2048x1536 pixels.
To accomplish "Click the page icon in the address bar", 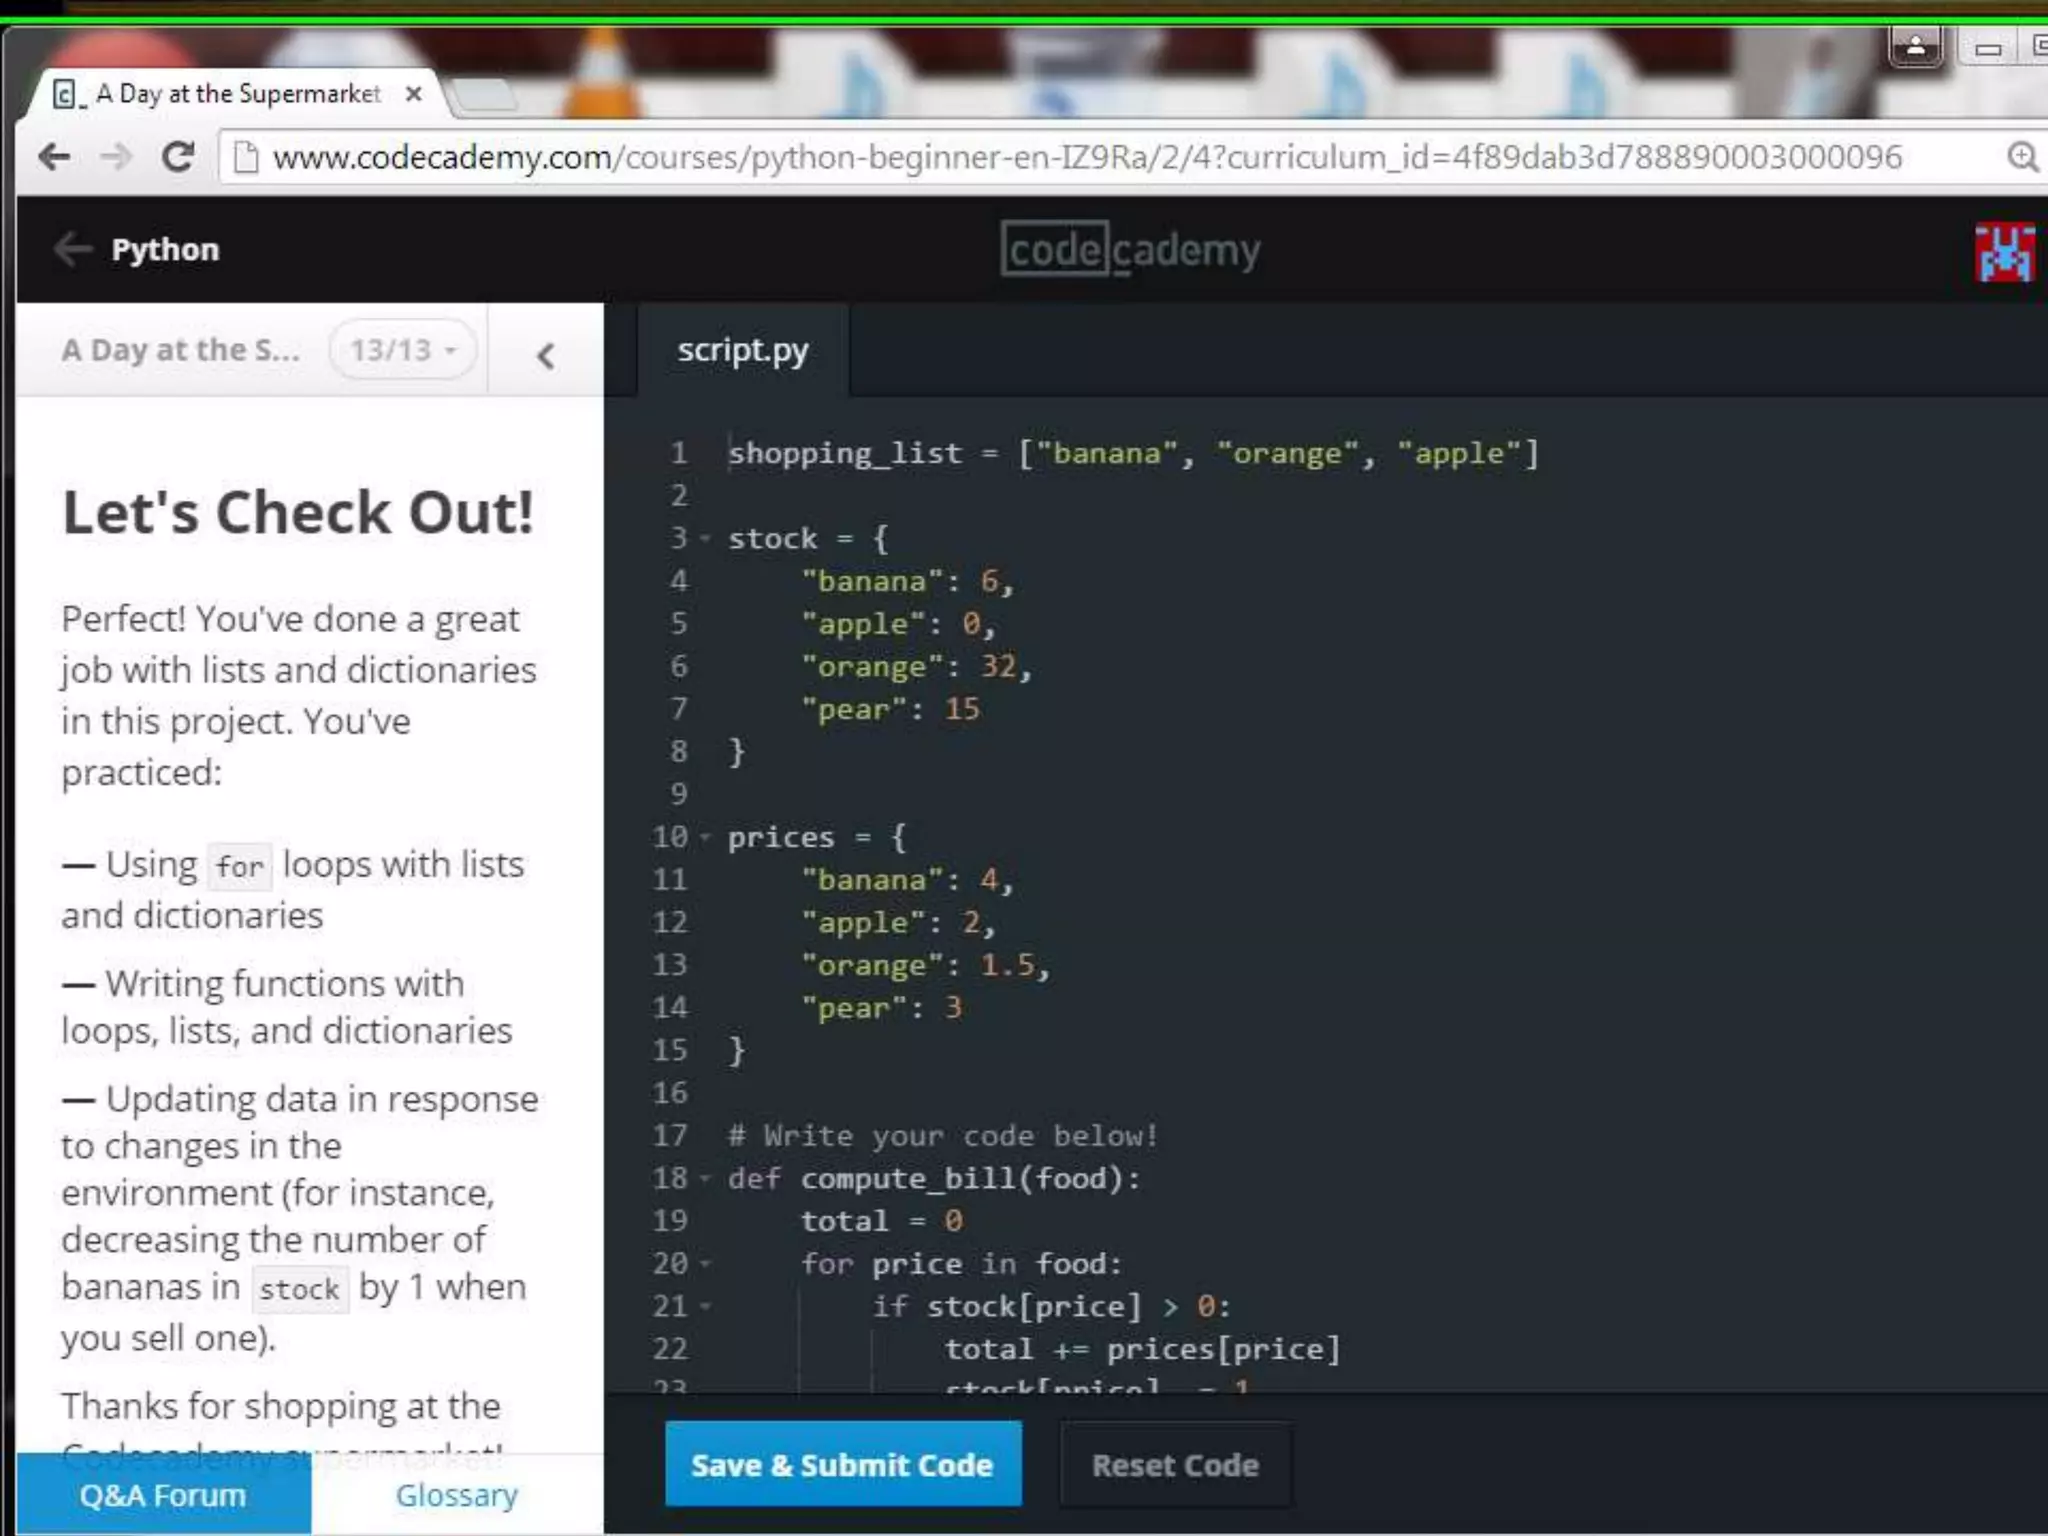I will [246, 157].
